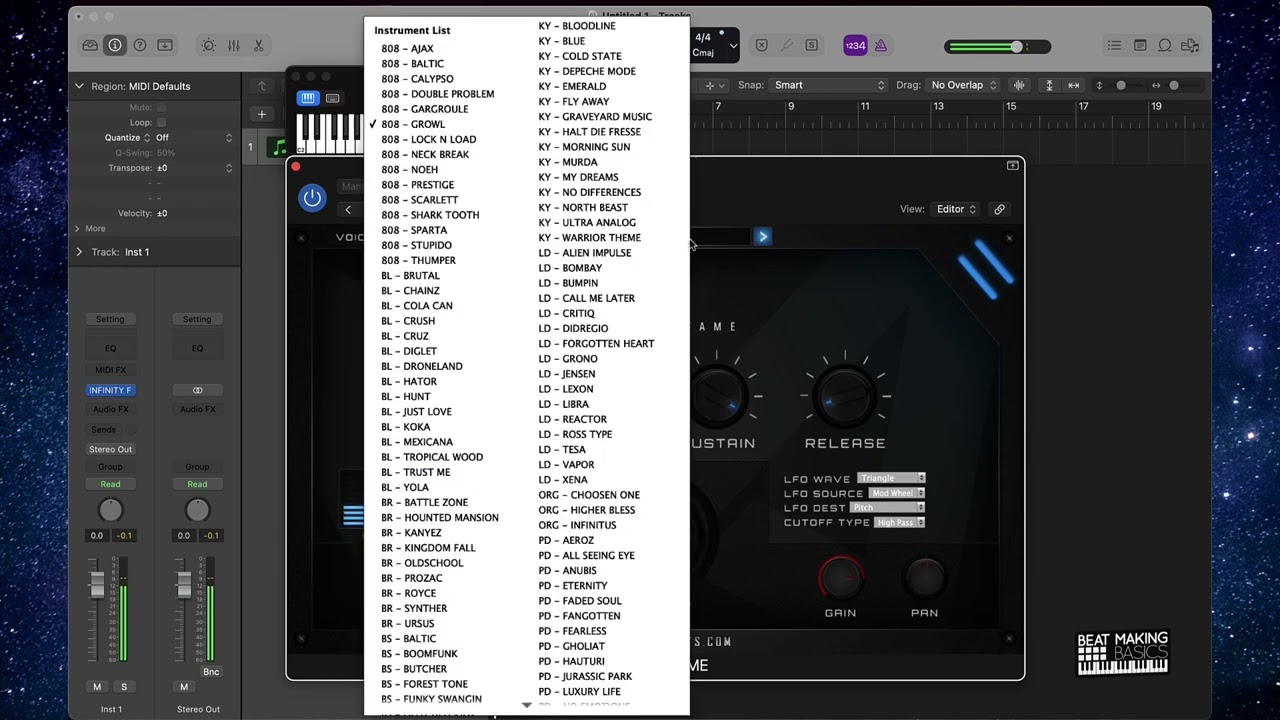The width and height of the screenshot is (1280, 720).
Task: Expand the More disclosure triangle
Action: [77, 228]
